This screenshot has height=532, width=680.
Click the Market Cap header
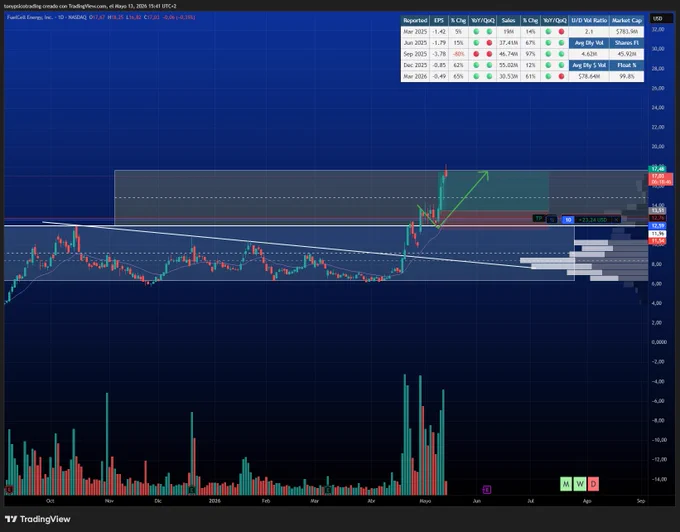(x=627, y=20)
